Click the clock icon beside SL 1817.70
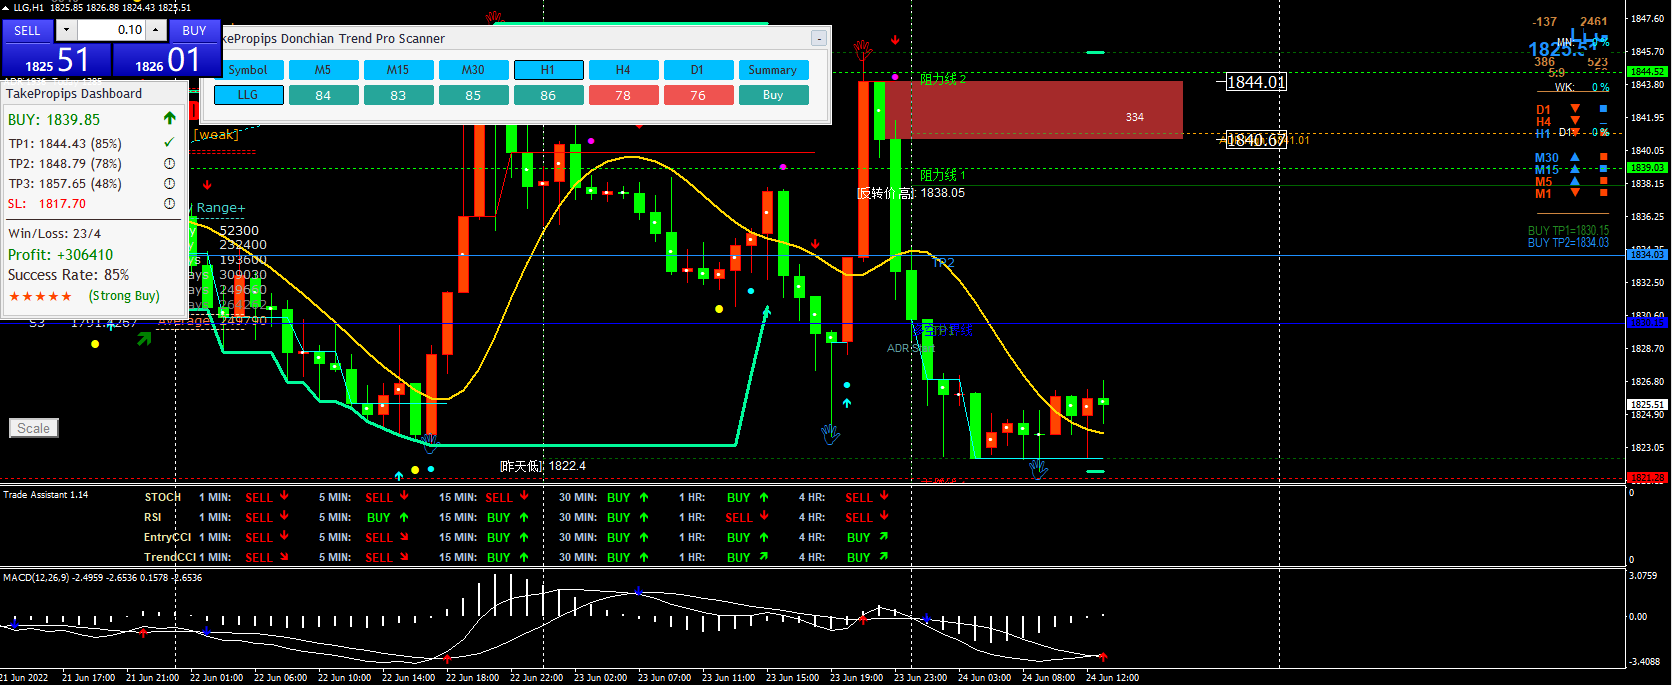The height and width of the screenshot is (685, 1673). click(169, 203)
